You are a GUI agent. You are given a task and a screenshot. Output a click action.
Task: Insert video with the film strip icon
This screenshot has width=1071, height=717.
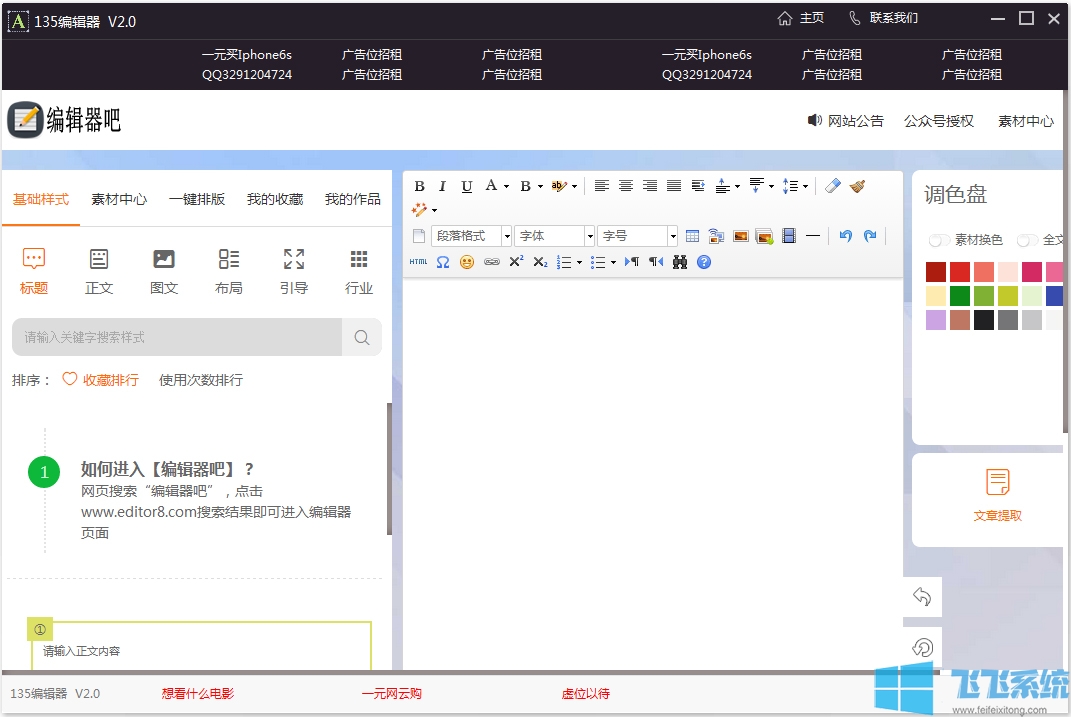tap(789, 236)
